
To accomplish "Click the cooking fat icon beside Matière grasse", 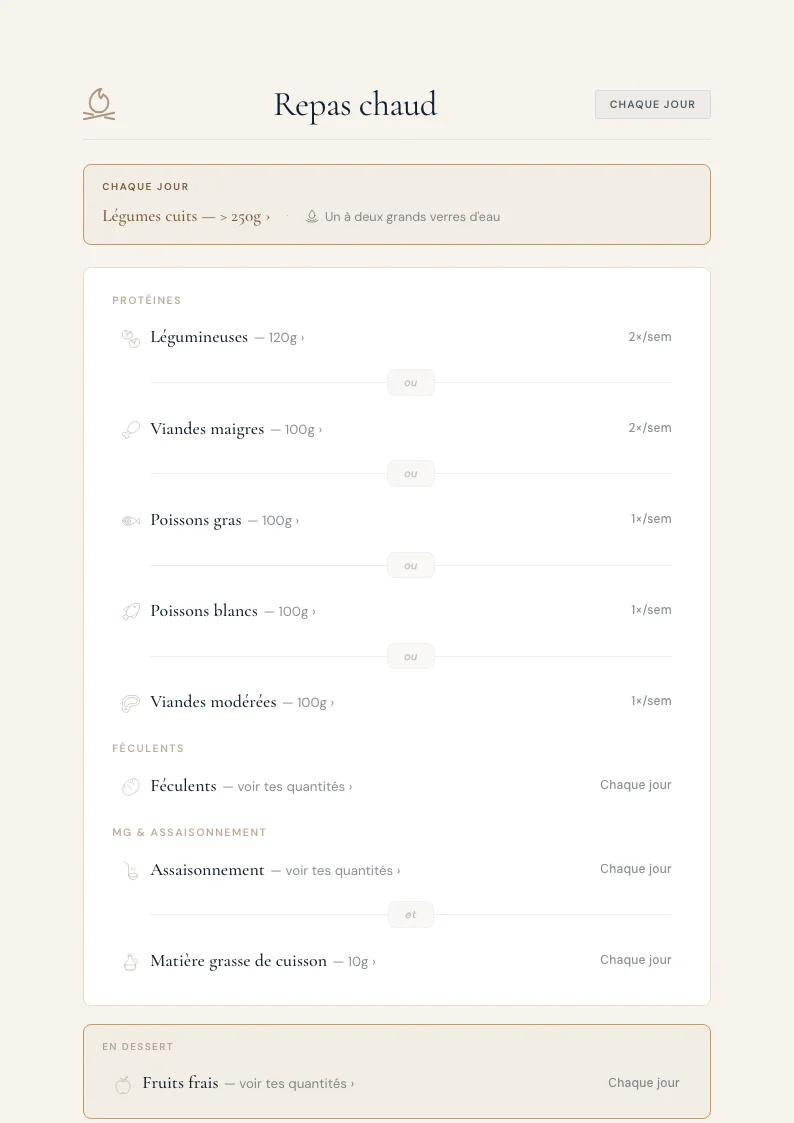I will pos(130,961).
